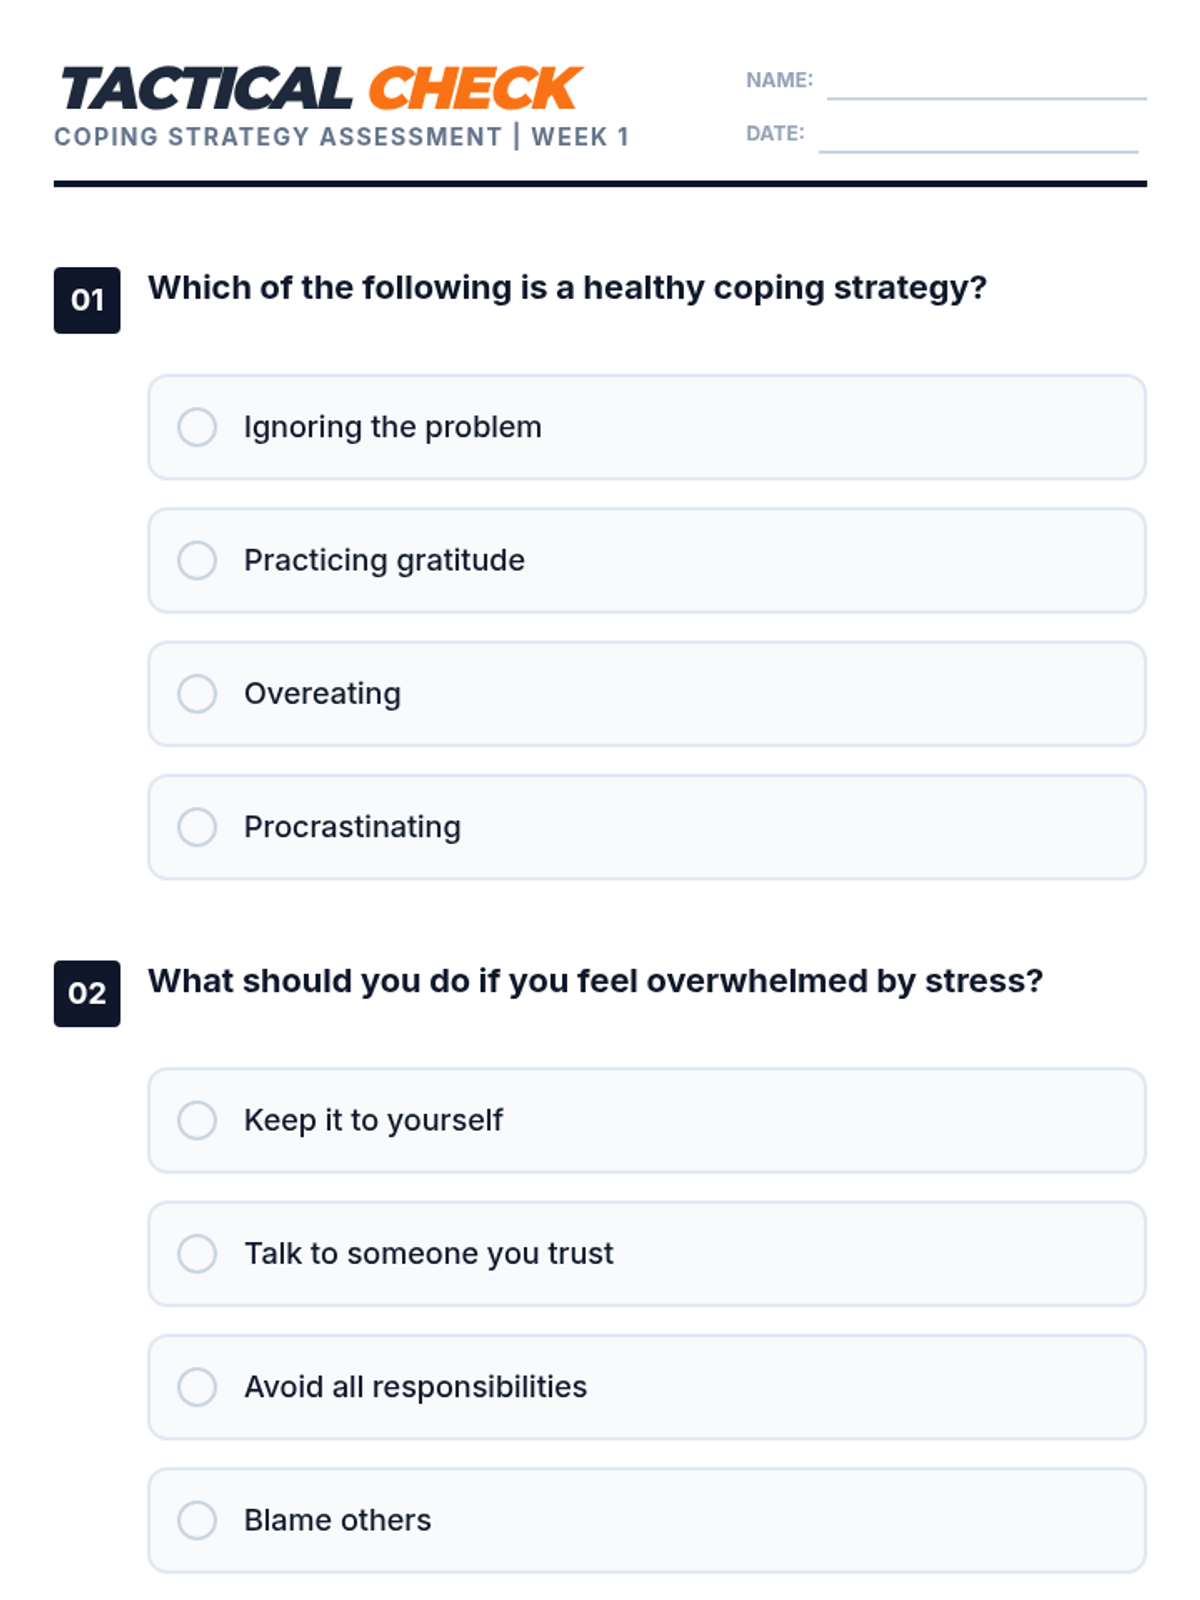Pick the 'Keep it to yourself' radio button
Image resolution: width=1200 pixels, height=1600 pixels.
coord(197,1120)
